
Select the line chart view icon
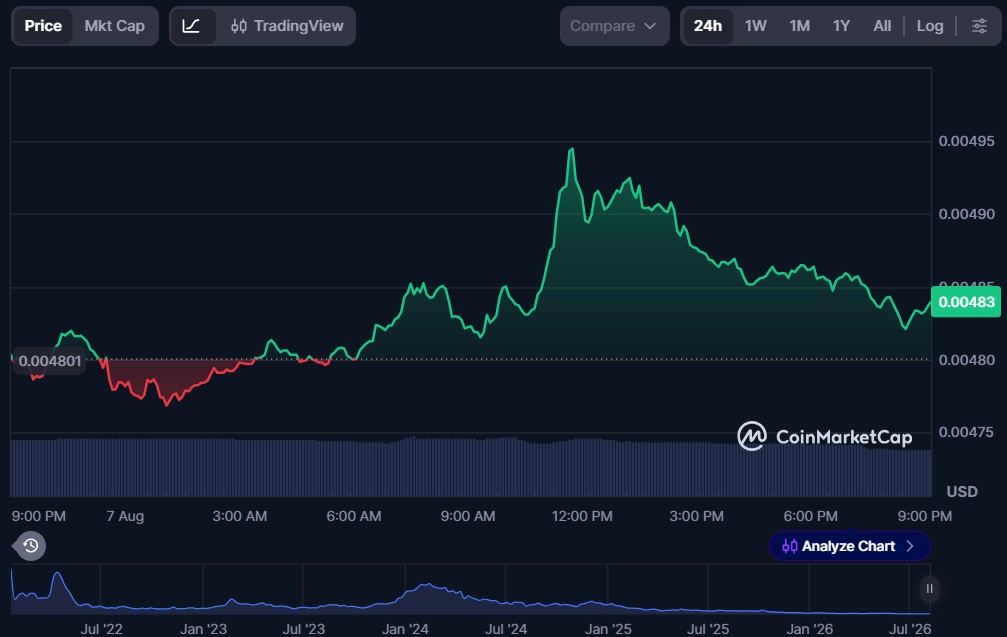[x=191, y=26]
